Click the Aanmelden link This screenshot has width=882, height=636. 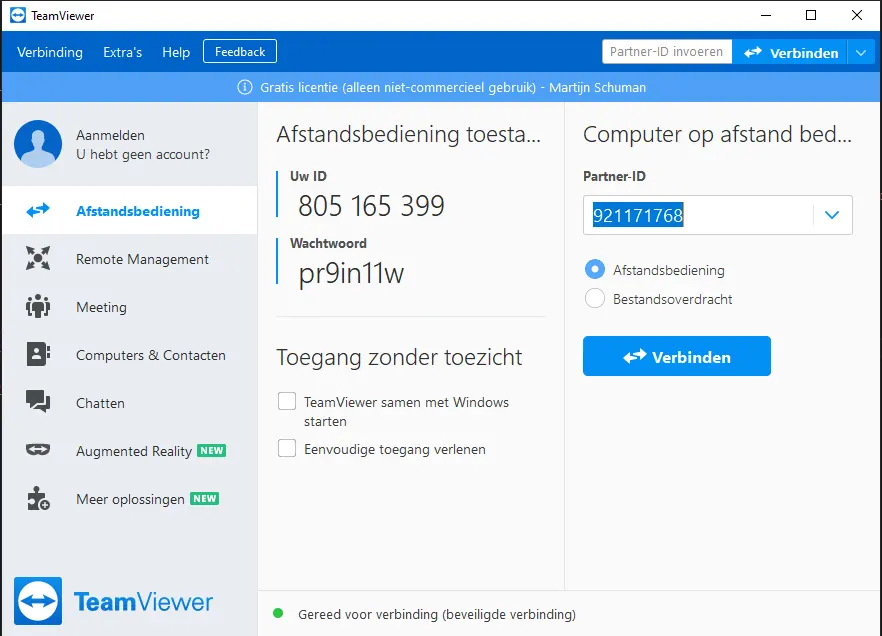point(110,135)
